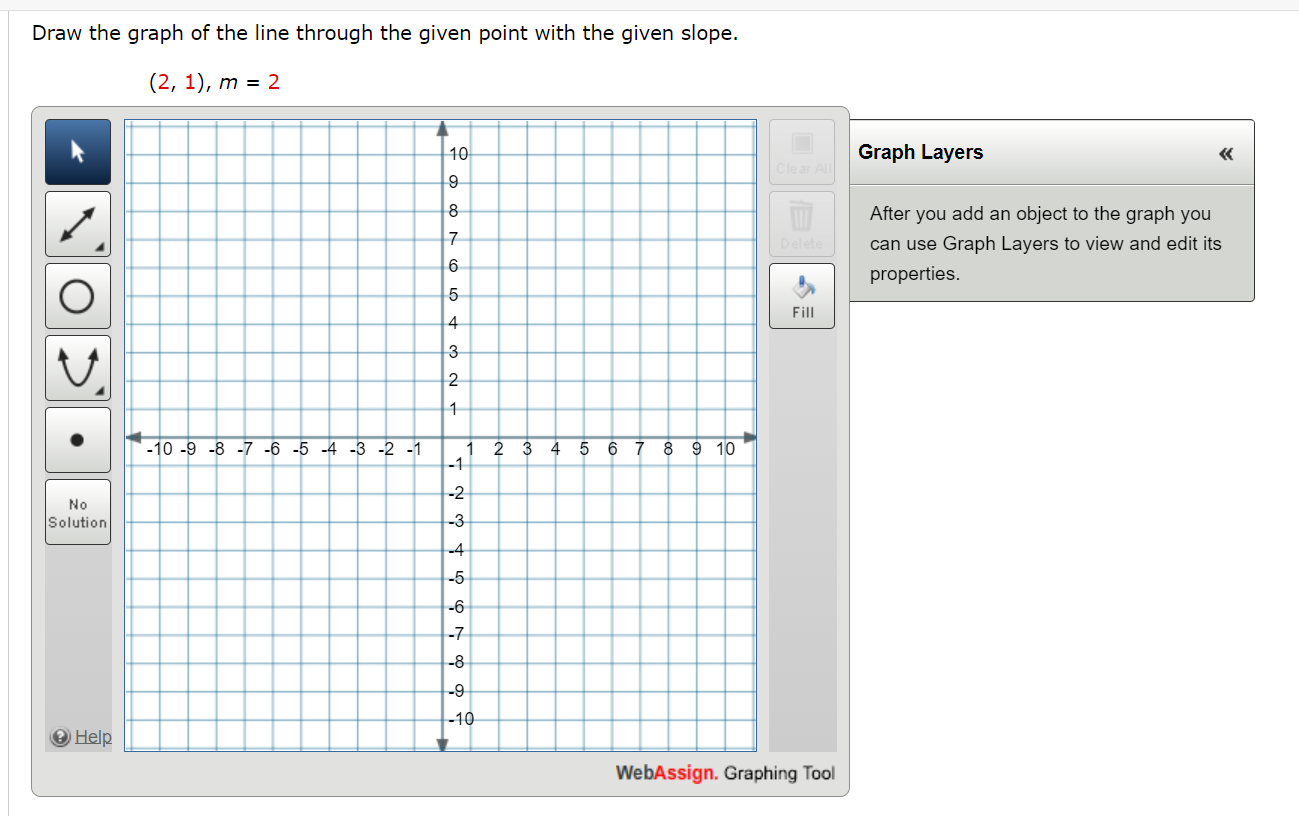Select the parabola drawing tool

pyautogui.click(x=77, y=367)
